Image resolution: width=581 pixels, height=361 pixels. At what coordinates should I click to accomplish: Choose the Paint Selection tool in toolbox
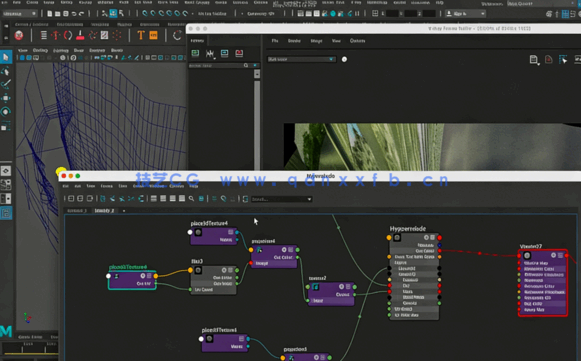[6, 84]
